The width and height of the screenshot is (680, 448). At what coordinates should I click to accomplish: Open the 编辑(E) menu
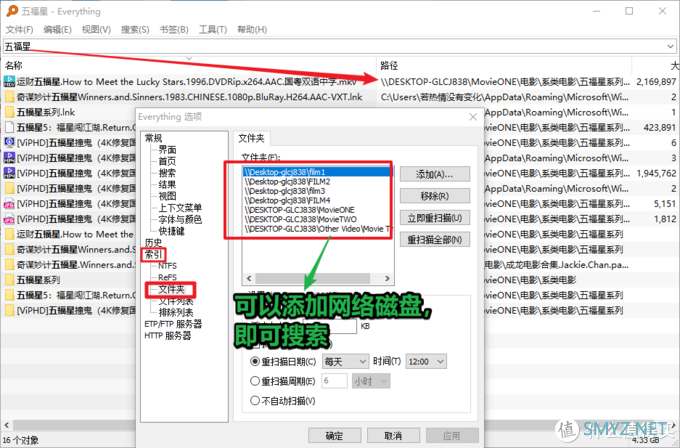[x=57, y=29]
